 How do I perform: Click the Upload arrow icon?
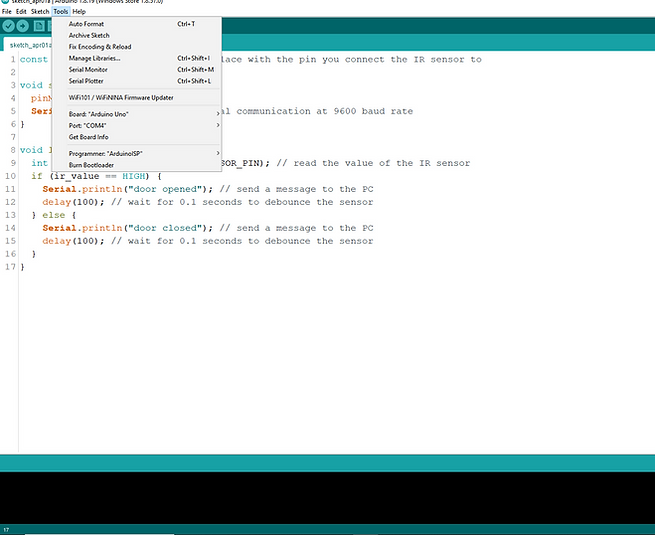23,26
